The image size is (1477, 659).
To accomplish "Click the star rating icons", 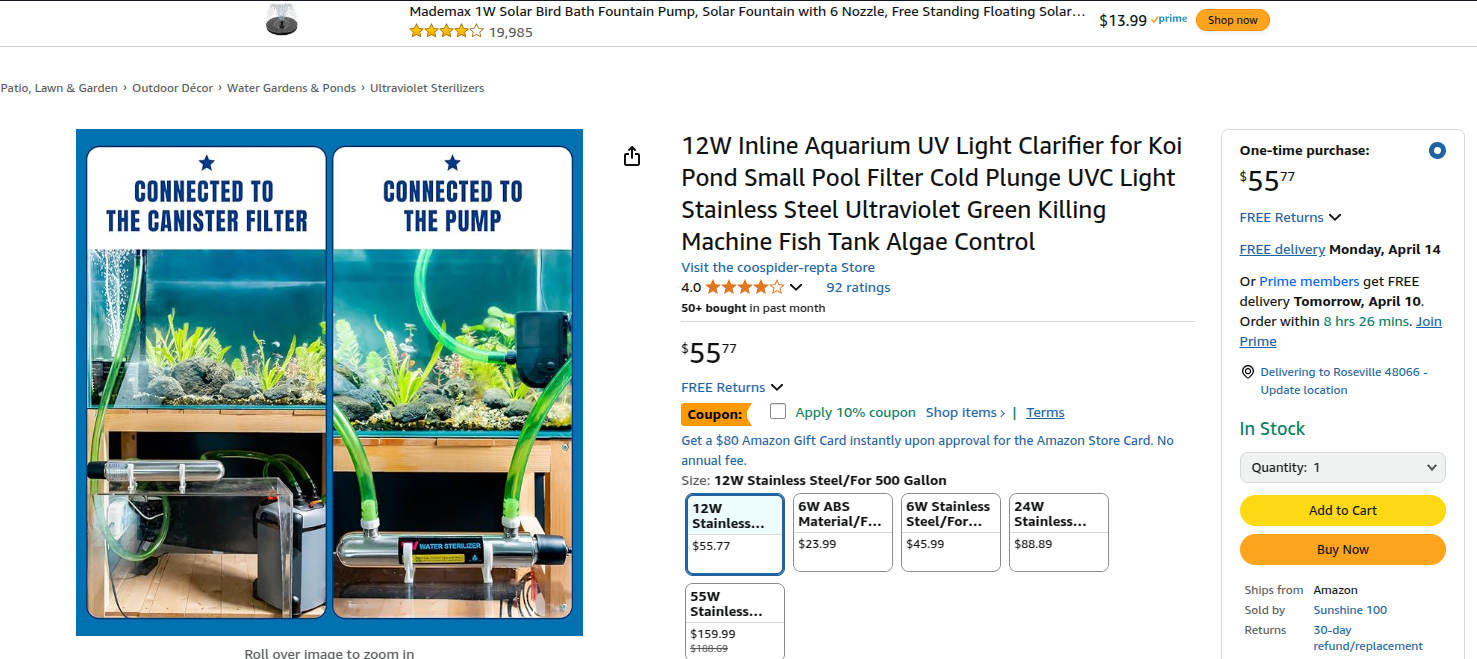I will [744, 288].
